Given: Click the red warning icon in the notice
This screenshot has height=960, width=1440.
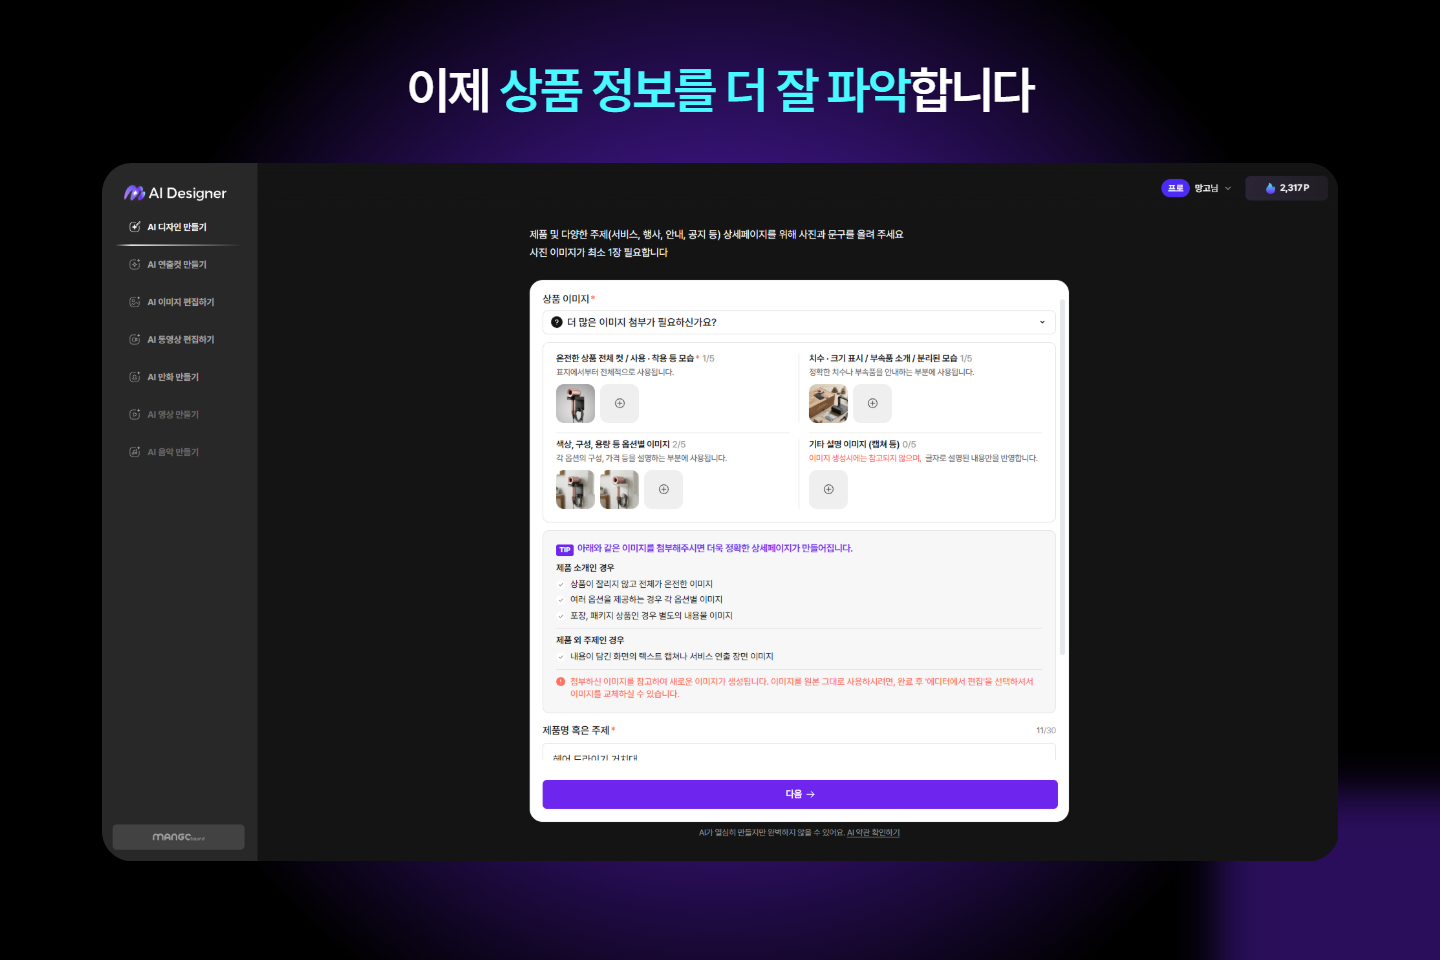Looking at the screenshot, I should [x=561, y=682].
